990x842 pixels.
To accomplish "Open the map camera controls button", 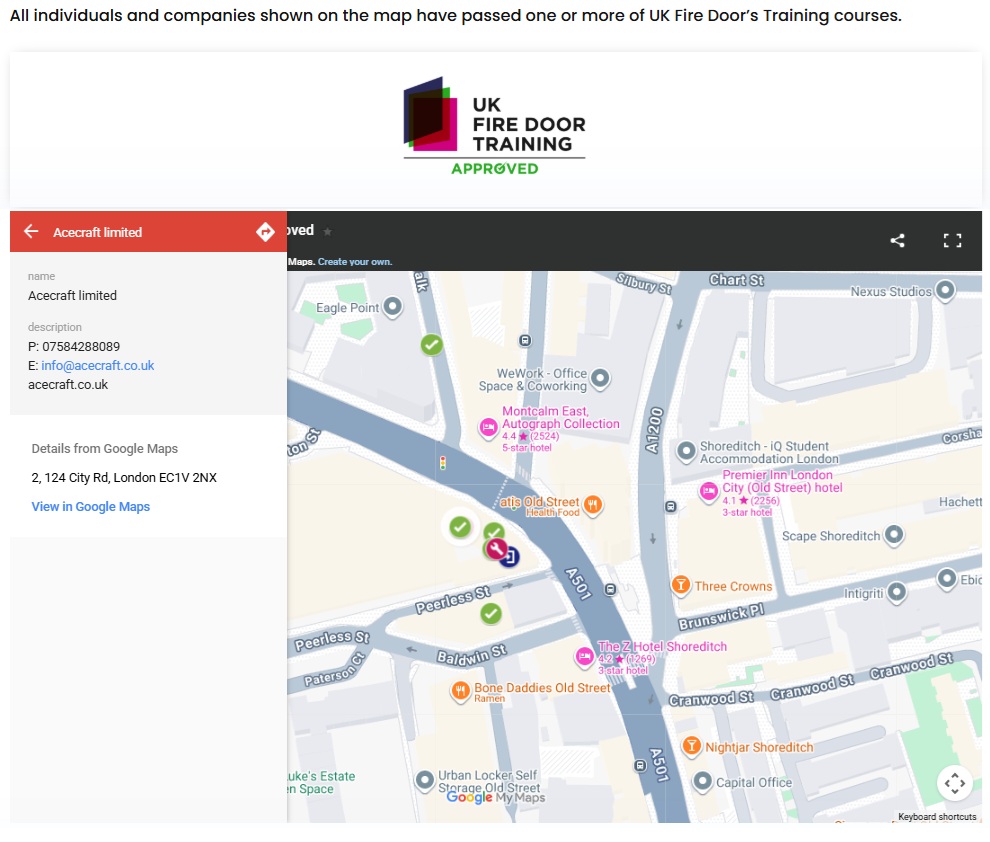I will click(x=954, y=782).
